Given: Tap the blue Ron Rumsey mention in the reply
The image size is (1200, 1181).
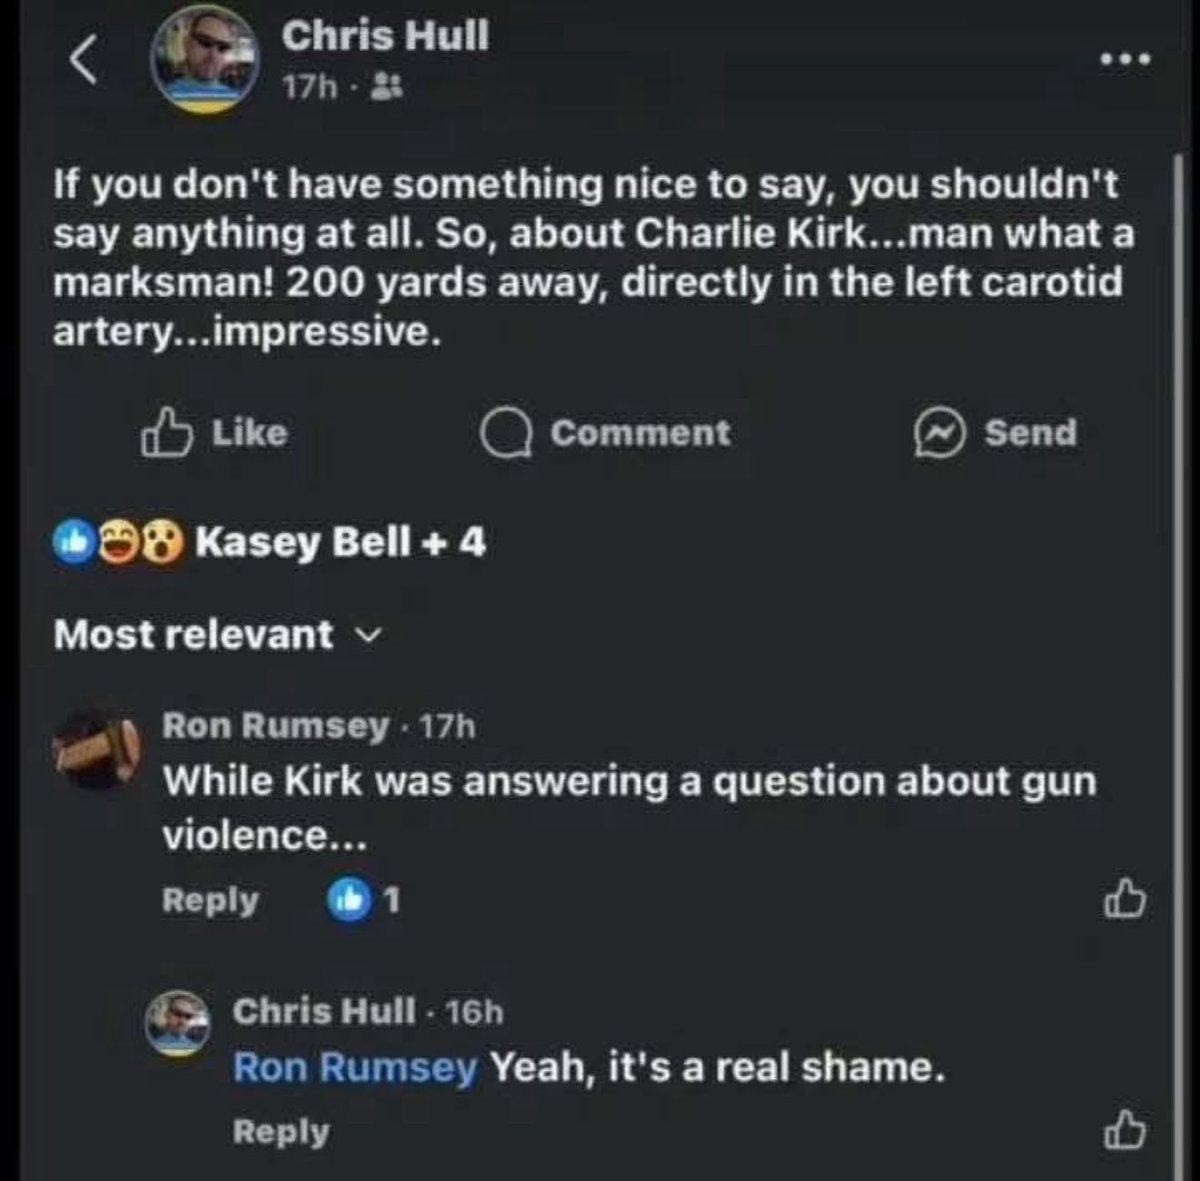Looking at the screenshot, I should (x=355, y=1068).
